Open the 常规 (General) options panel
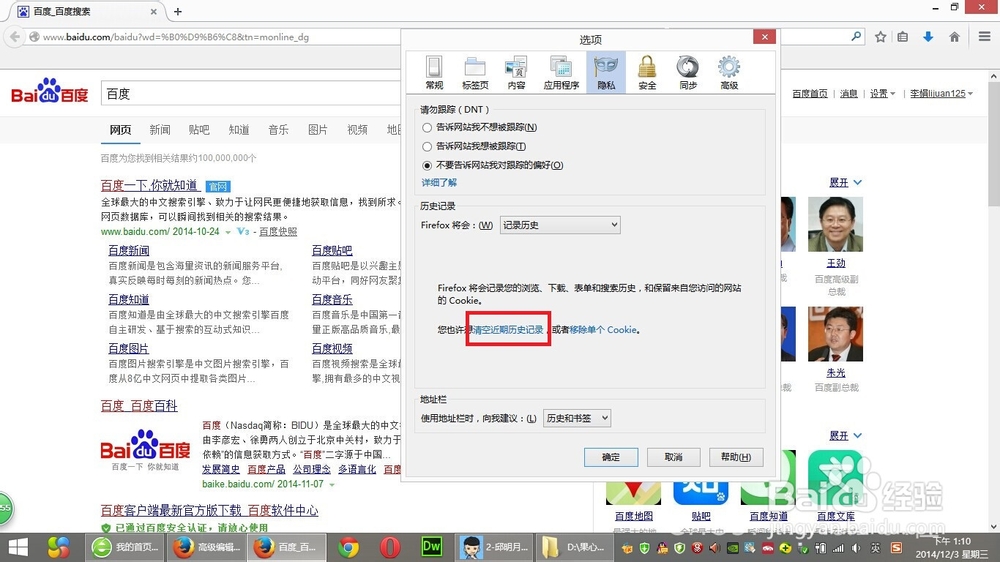The width and height of the screenshot is (1000, 562). point(434,72)
